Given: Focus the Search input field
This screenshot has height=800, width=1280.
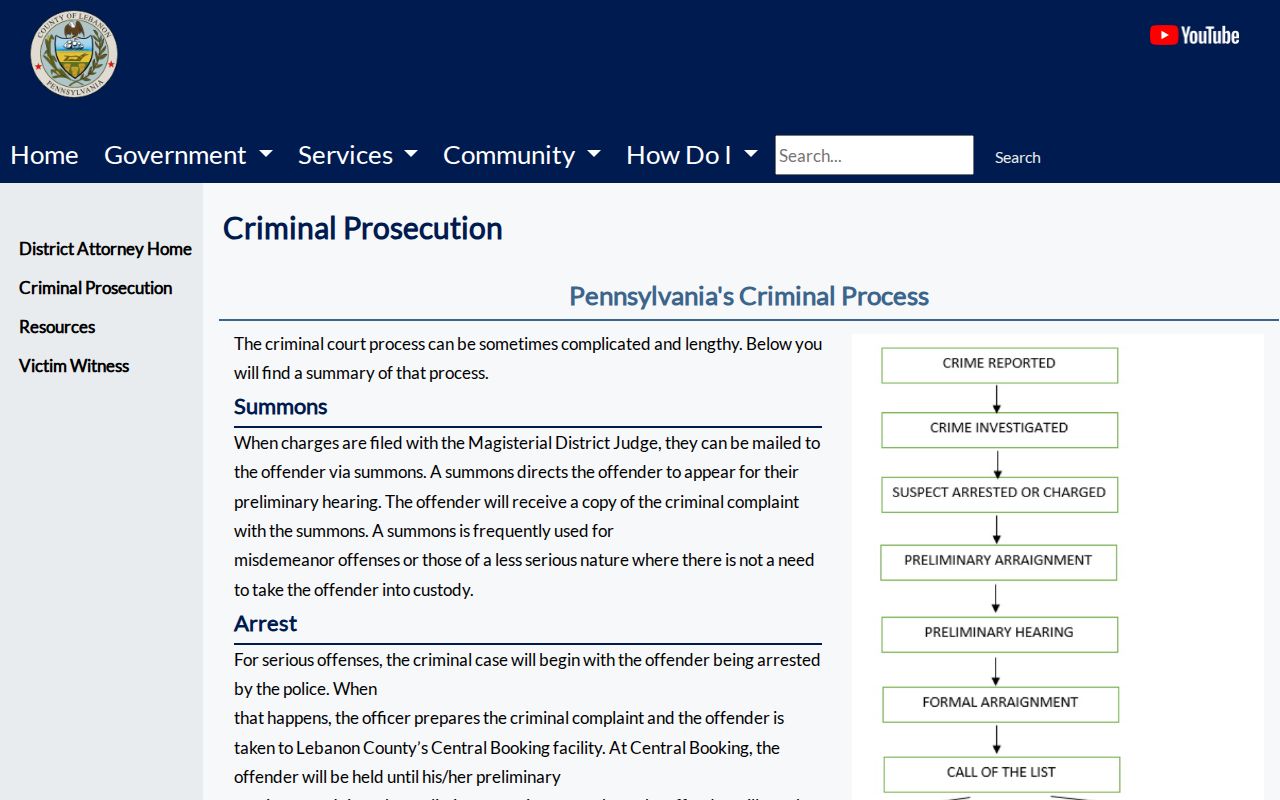Looking at the screenshot, I should [874, 155].
